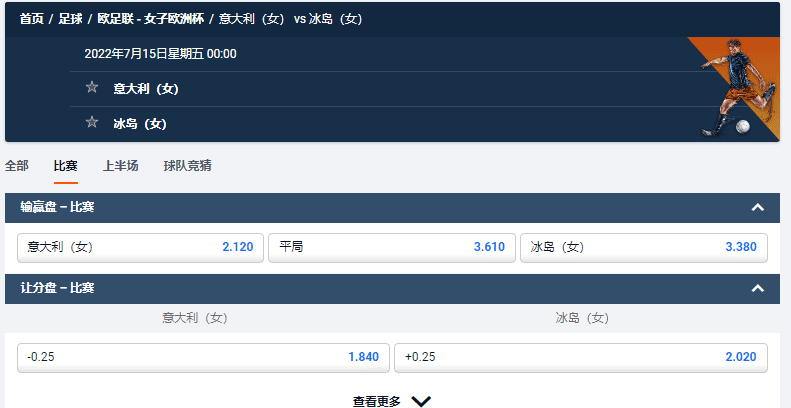The image size is (791, 408).
Task: Collapse the 输赢盘 – 比赛 section
Action: pos(757,207)
